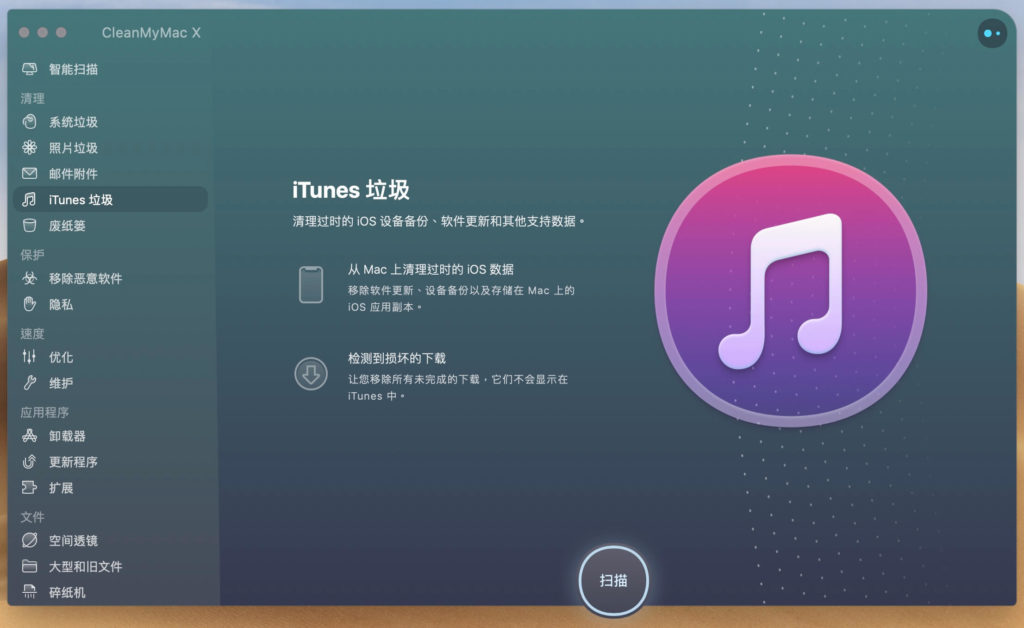Select 大型和旧文件 module

pyautogui.click(x=86, y=567)
